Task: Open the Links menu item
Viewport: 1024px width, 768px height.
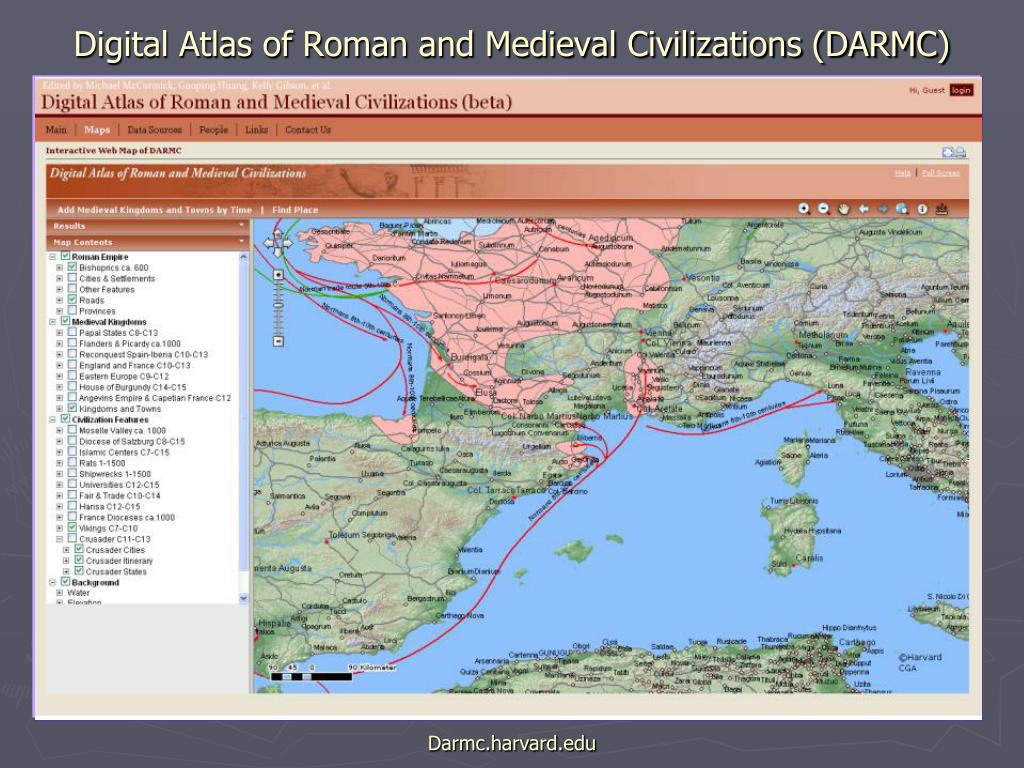Action: click(257, 130)
